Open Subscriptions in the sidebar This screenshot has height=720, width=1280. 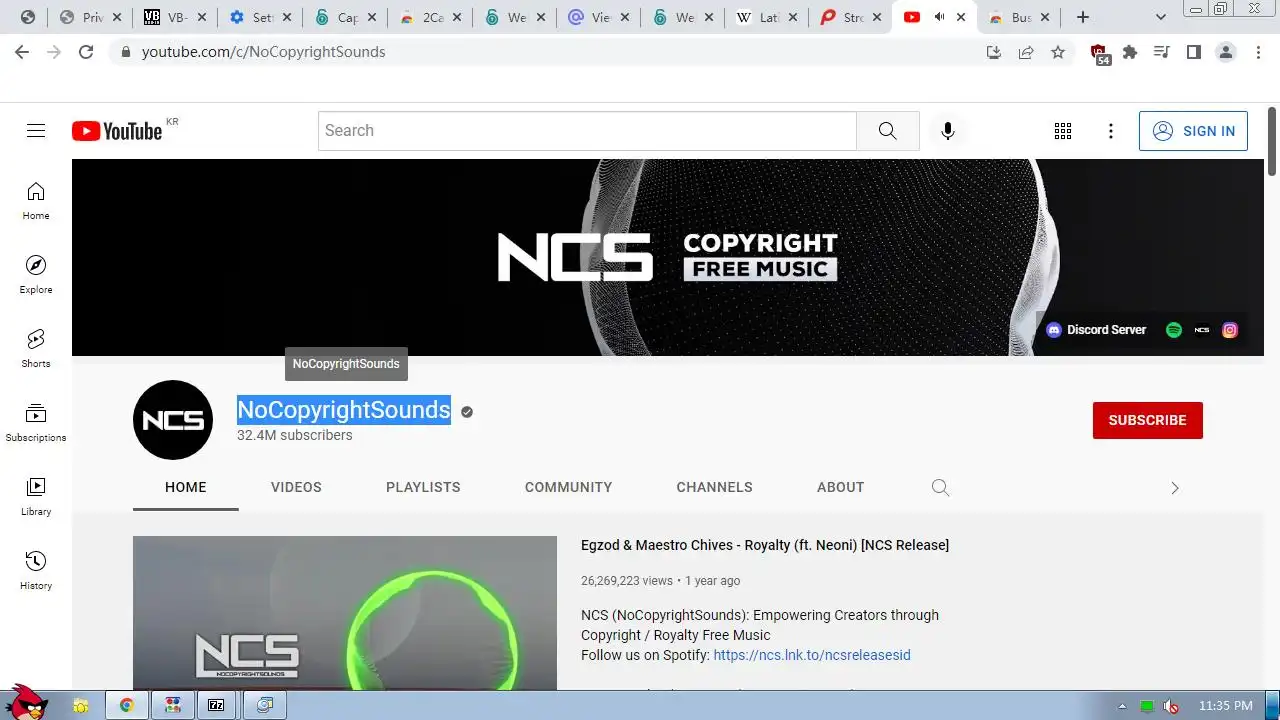pos(36,423)
